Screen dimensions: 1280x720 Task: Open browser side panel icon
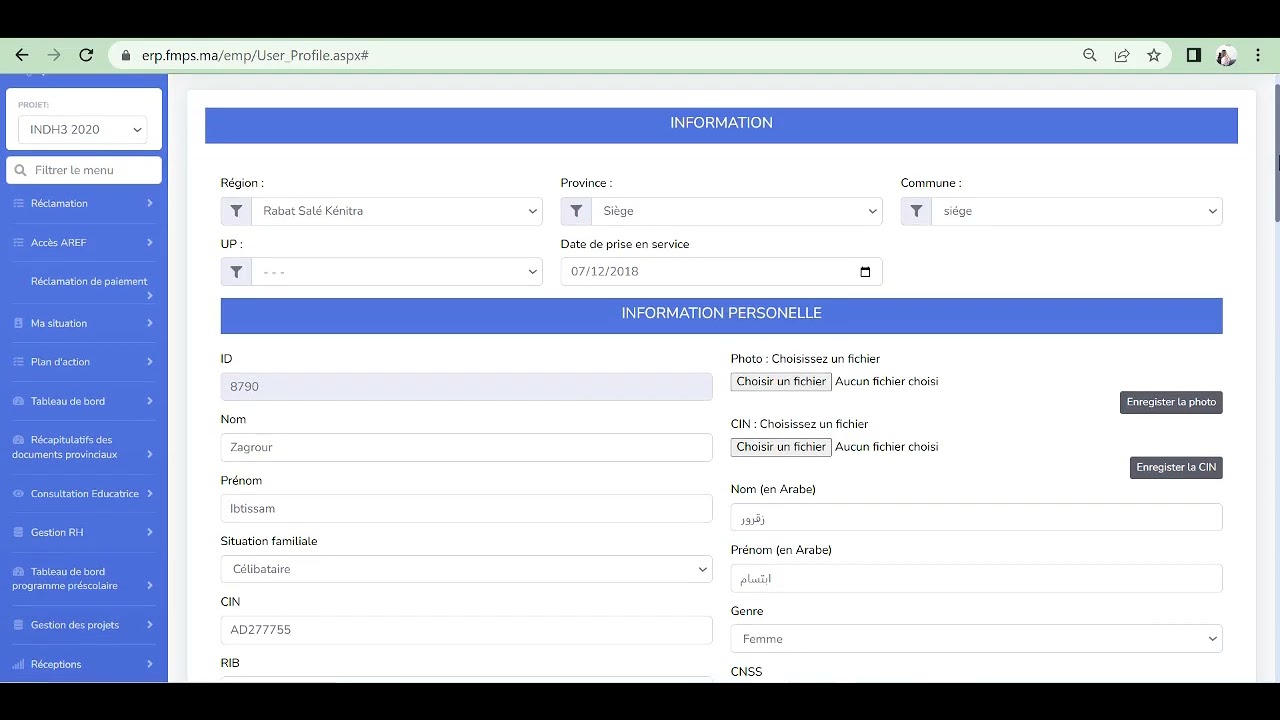[1194, 55]
